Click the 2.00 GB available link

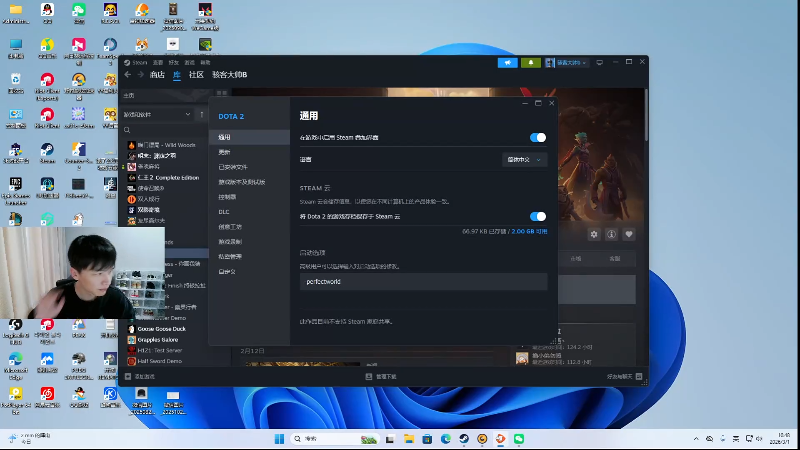[529, 231]
